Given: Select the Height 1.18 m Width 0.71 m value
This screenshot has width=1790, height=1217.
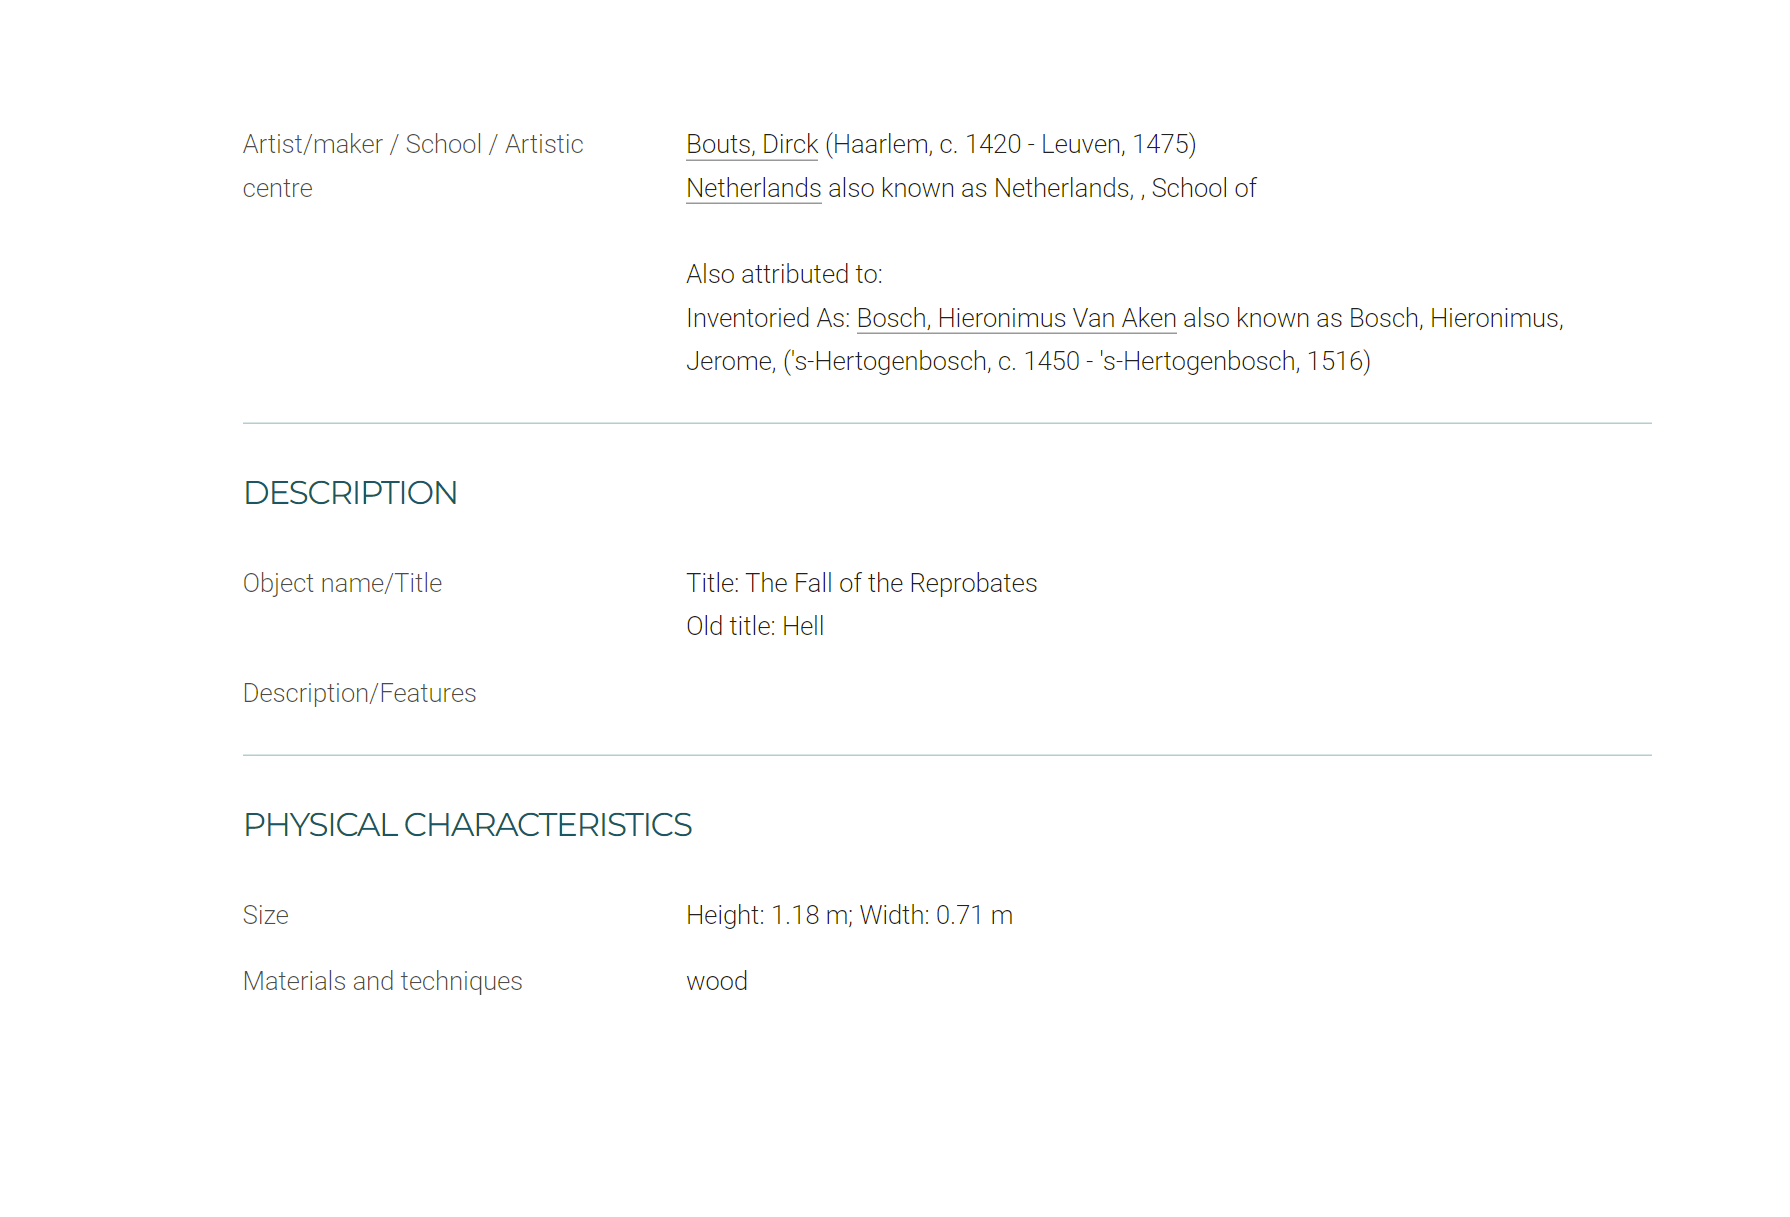Looking at the screenshot, I should tap(850, 915).
